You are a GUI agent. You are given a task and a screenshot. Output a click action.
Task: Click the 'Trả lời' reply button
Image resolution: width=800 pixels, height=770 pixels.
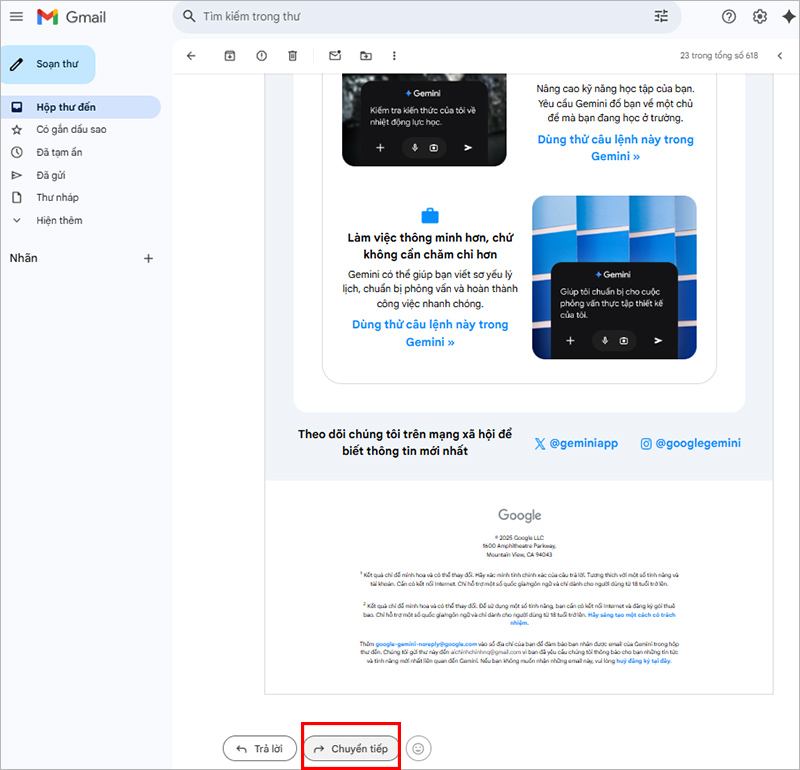[x=260, y=749]
